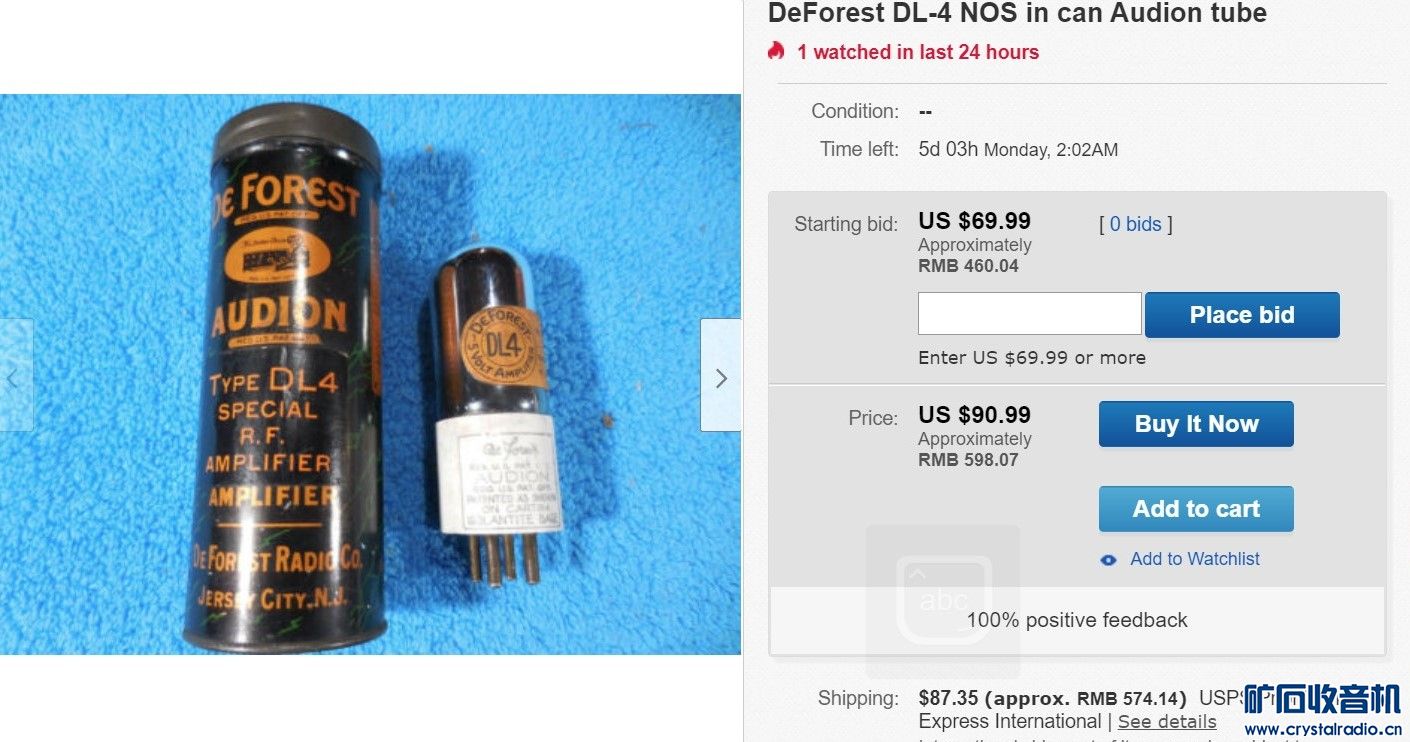The width and height of the screenshot is (1410, 742).
Task: Click the next image chevron
Action: pyautogui.click(x=721, y=377)
